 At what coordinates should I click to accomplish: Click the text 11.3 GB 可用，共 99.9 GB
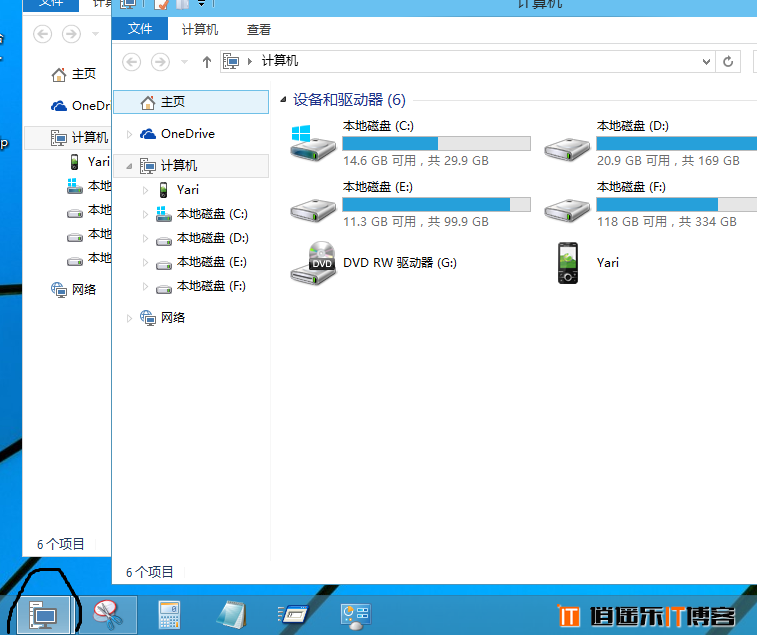pos(416,222)
